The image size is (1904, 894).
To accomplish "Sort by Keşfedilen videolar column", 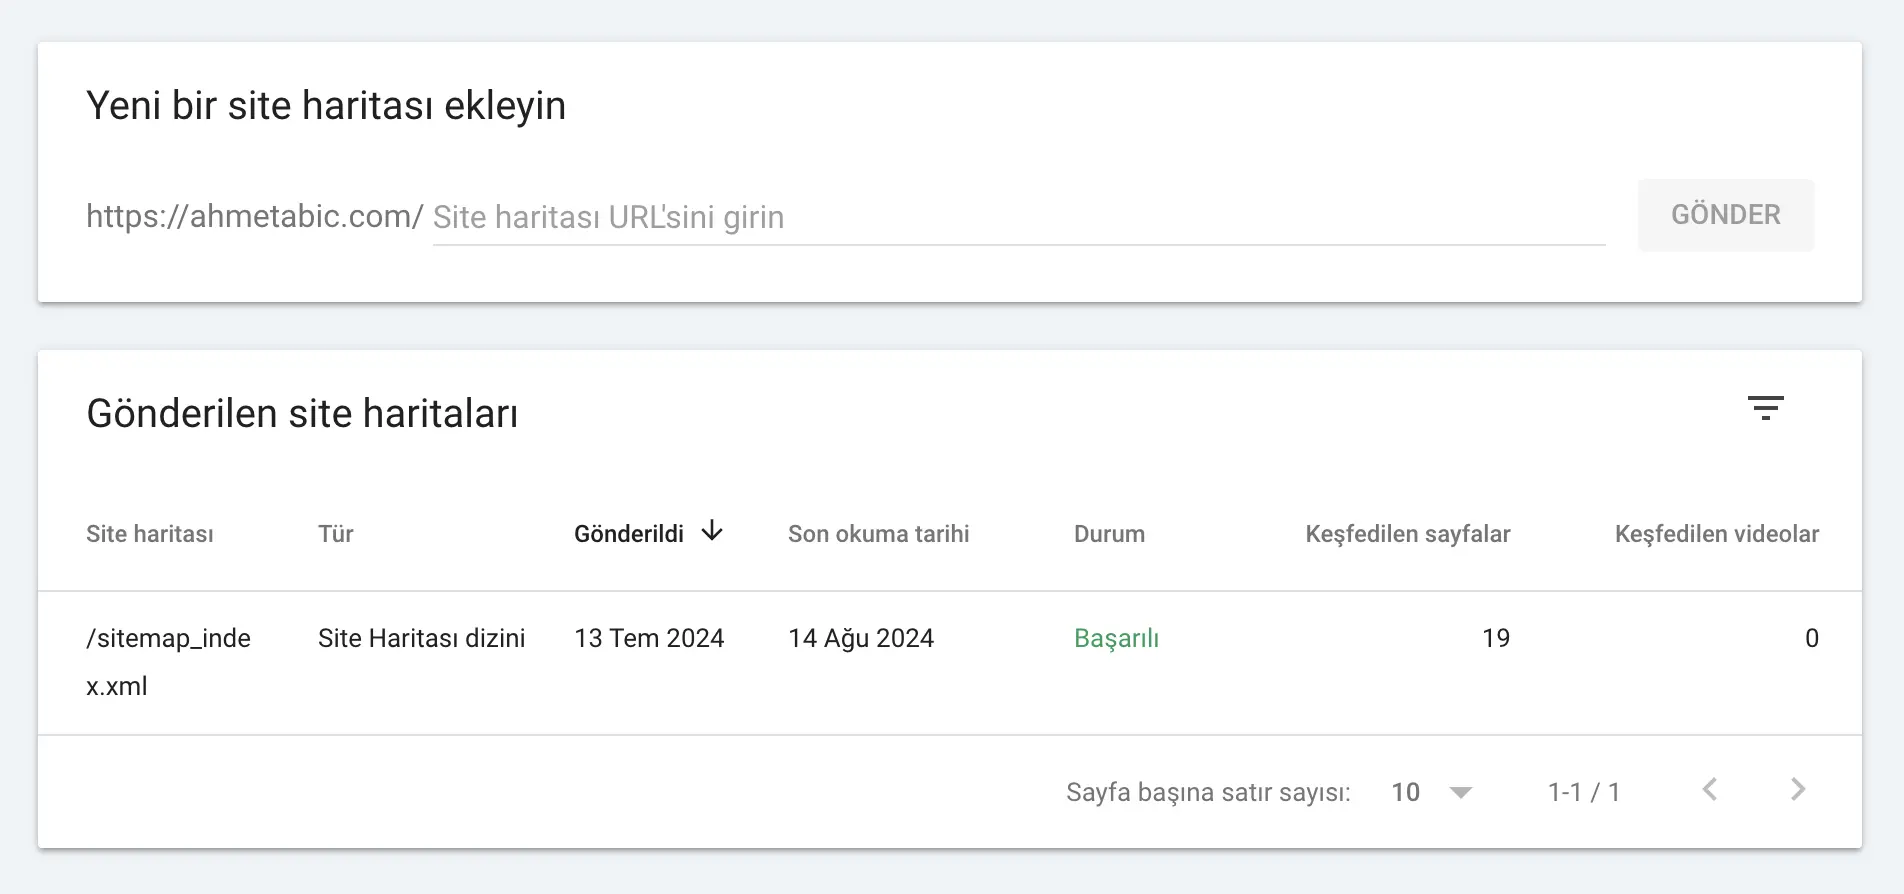I will (1717, 534).
